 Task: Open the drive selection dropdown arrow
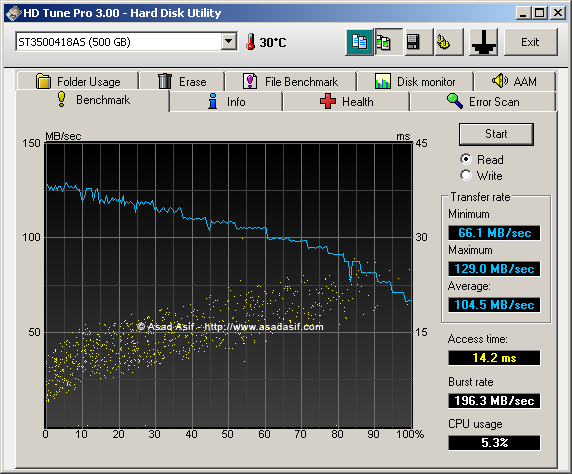[x=229, y=42]
